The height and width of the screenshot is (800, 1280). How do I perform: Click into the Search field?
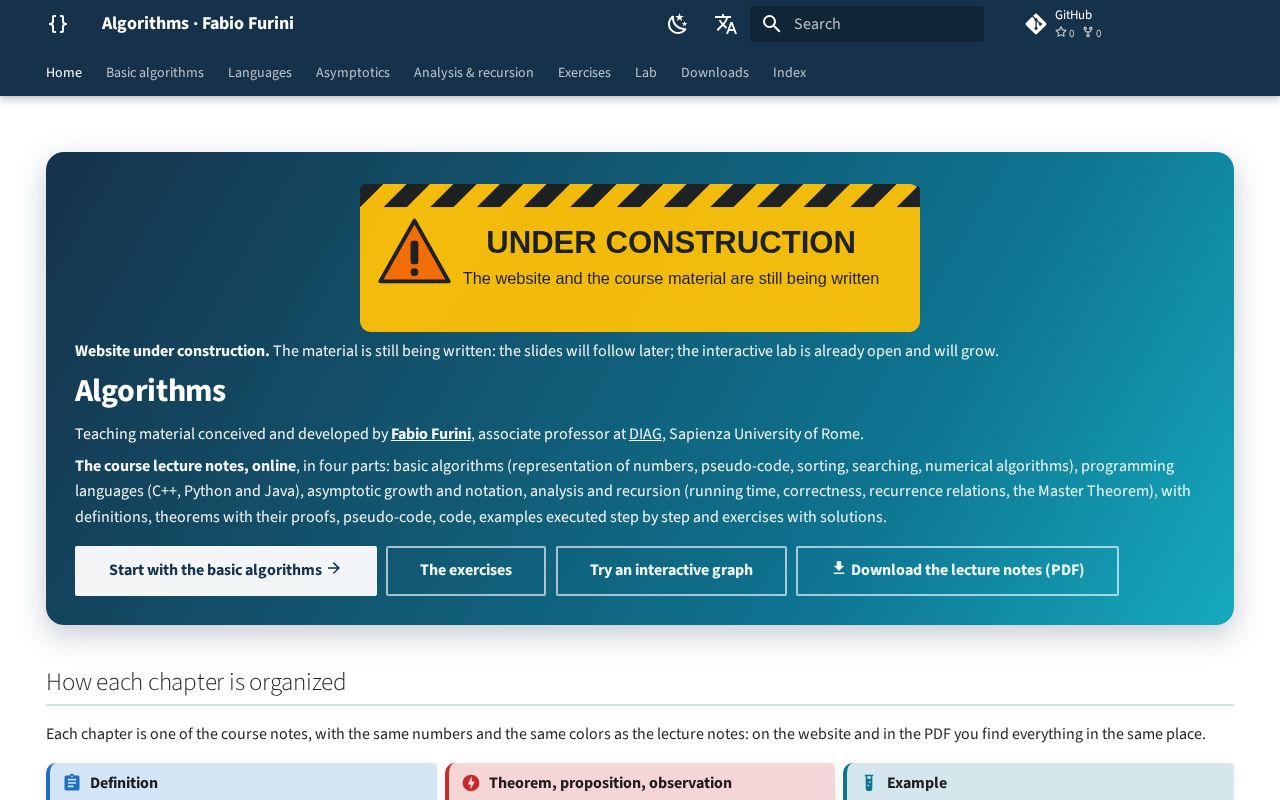point(867,24)
